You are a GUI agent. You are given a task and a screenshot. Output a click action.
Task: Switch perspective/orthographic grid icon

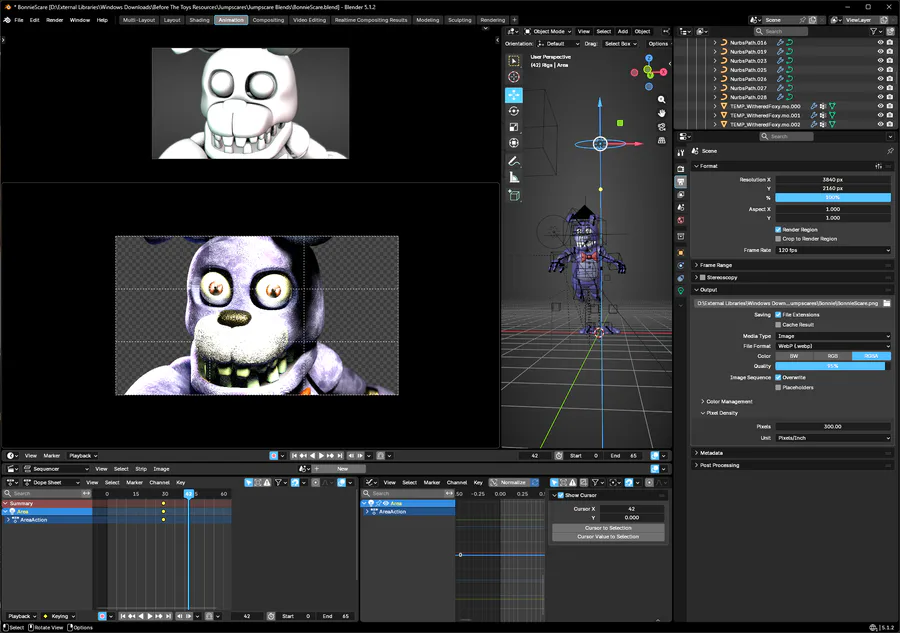pos(662,141)
